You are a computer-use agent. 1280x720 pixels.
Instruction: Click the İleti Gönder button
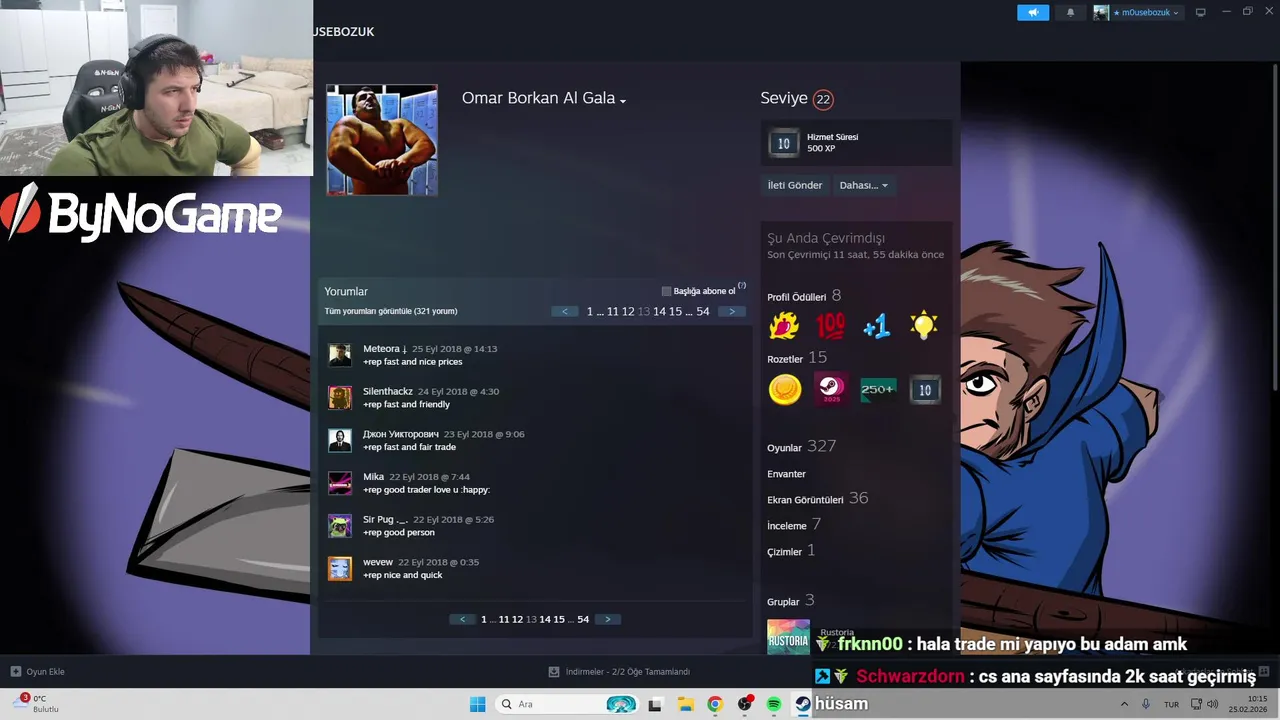pyautogui.click(x=795, y=185)
